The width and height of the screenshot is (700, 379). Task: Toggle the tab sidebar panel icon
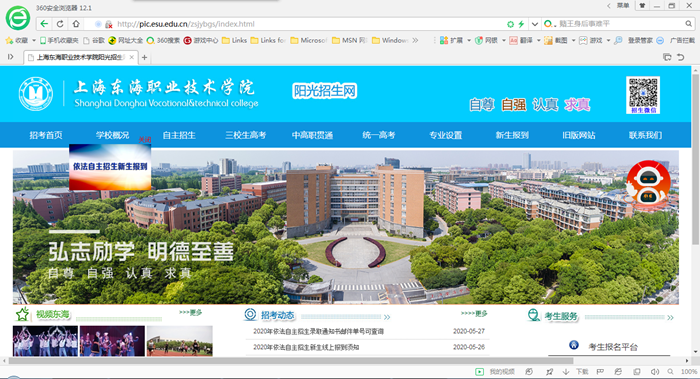(11, 57)
